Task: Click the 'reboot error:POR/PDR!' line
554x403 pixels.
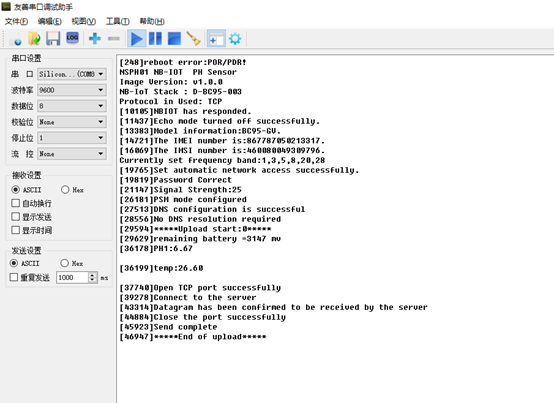Action: coord(183,62)
